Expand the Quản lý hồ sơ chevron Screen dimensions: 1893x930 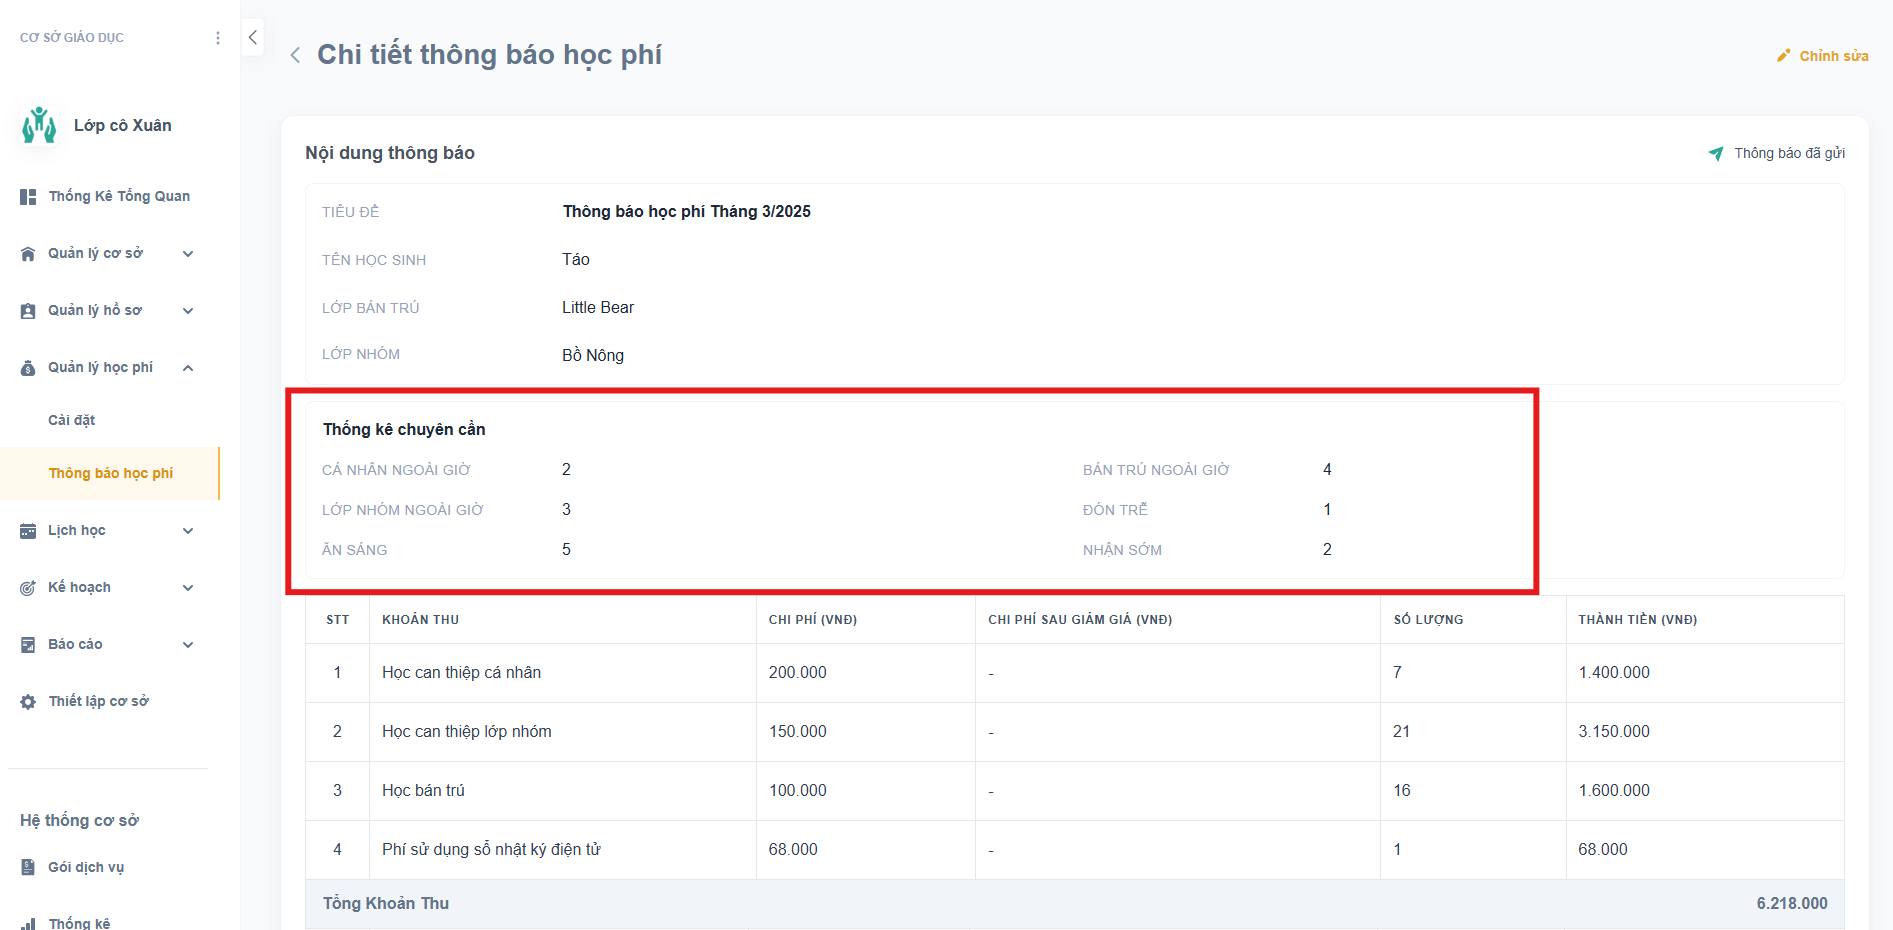(188, 311)
